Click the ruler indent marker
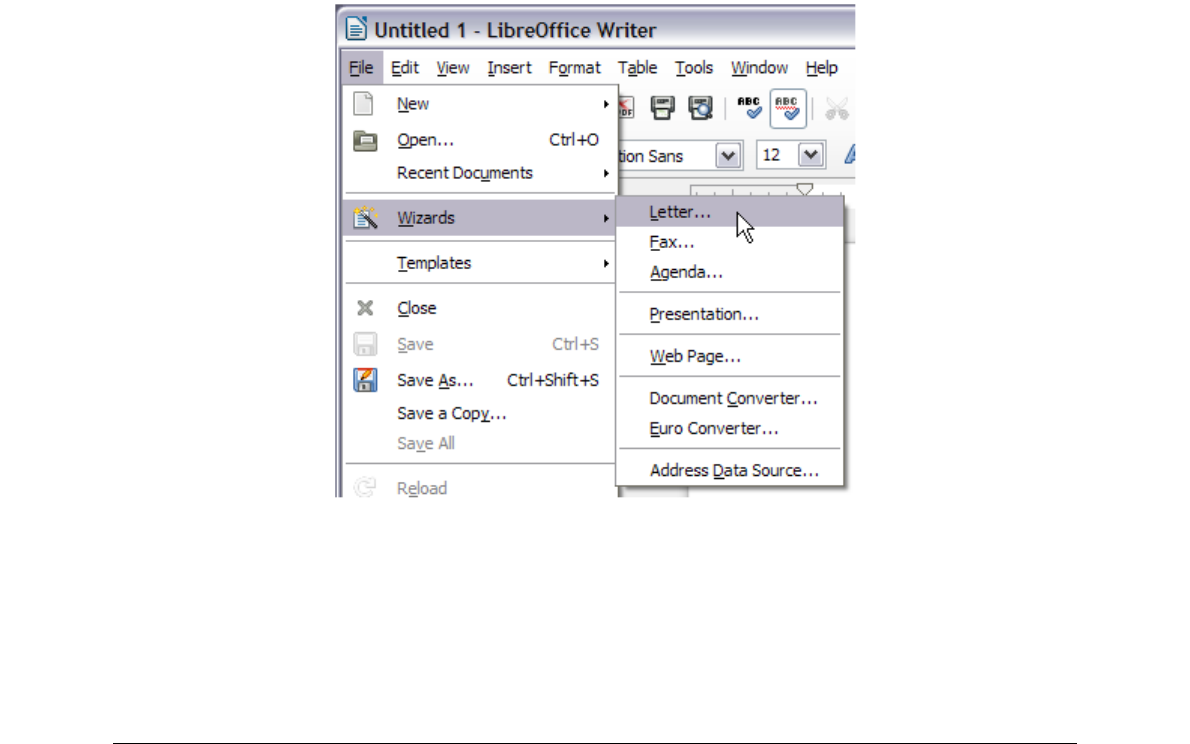 pos(804,189)
